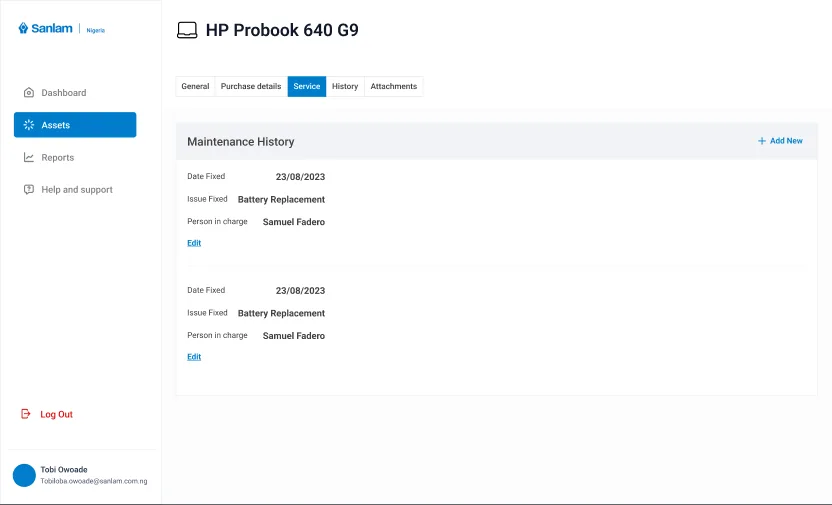This screenshot has height=505, width=832.
Task: Click the Tobiloba.owoade@sanlam.com.ng email
Action: 94,481
